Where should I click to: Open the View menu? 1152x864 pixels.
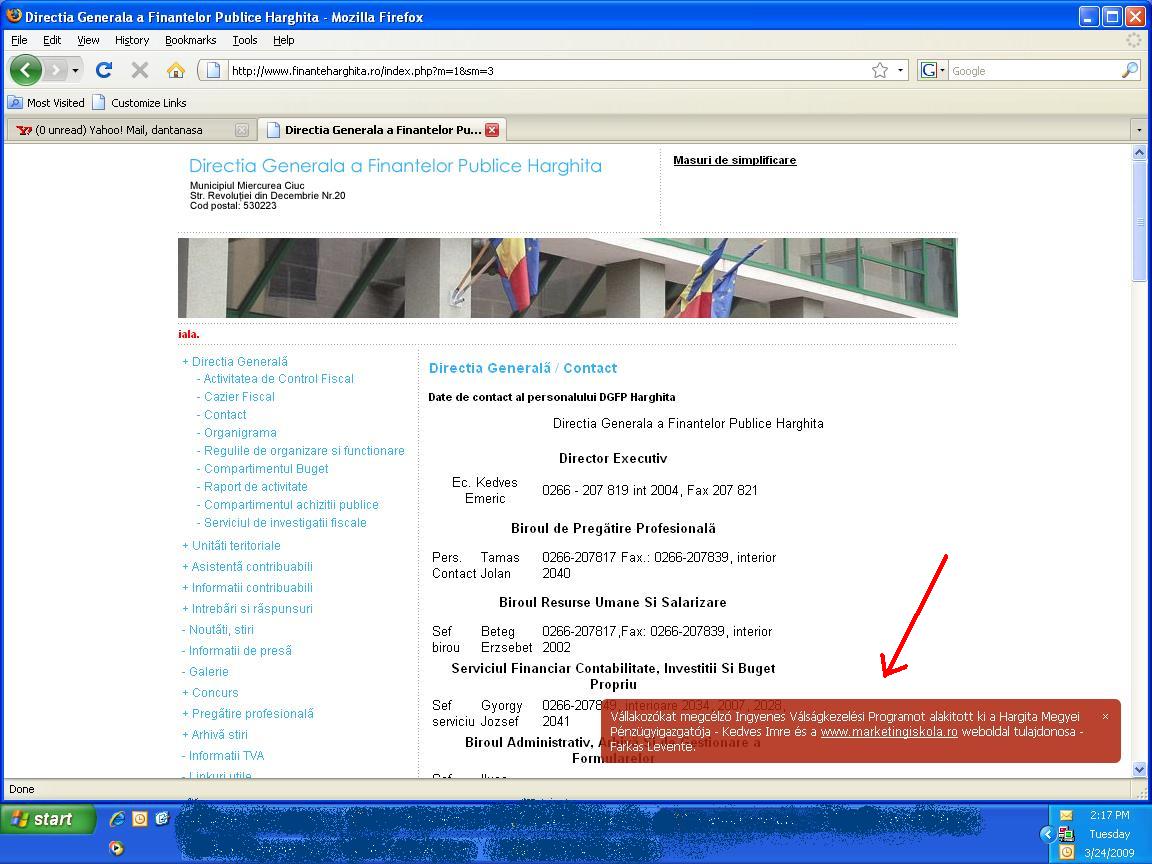(x=88, y=40)
